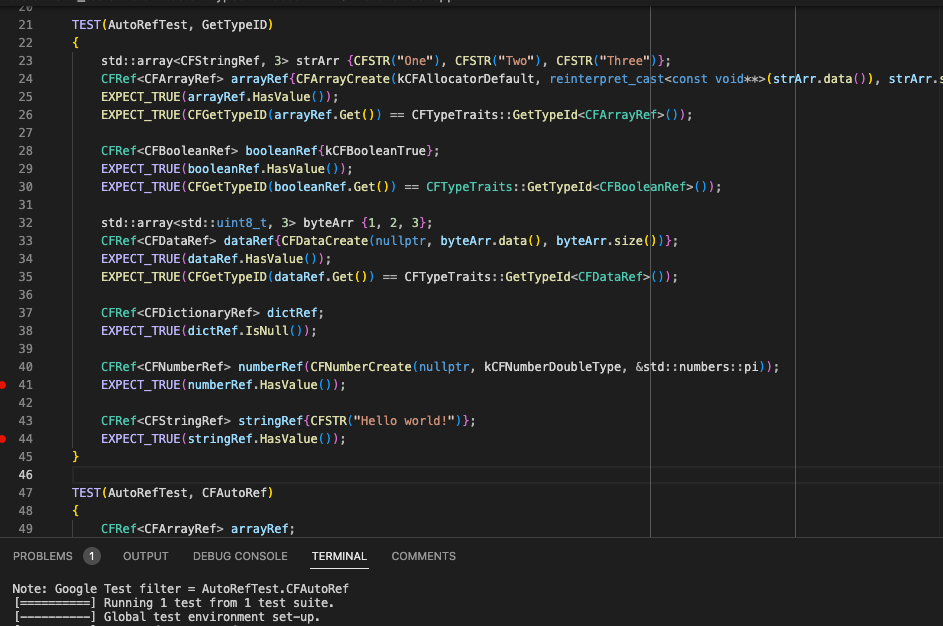Click line number 47
943x626 pixels.
(x=26, y=492)
